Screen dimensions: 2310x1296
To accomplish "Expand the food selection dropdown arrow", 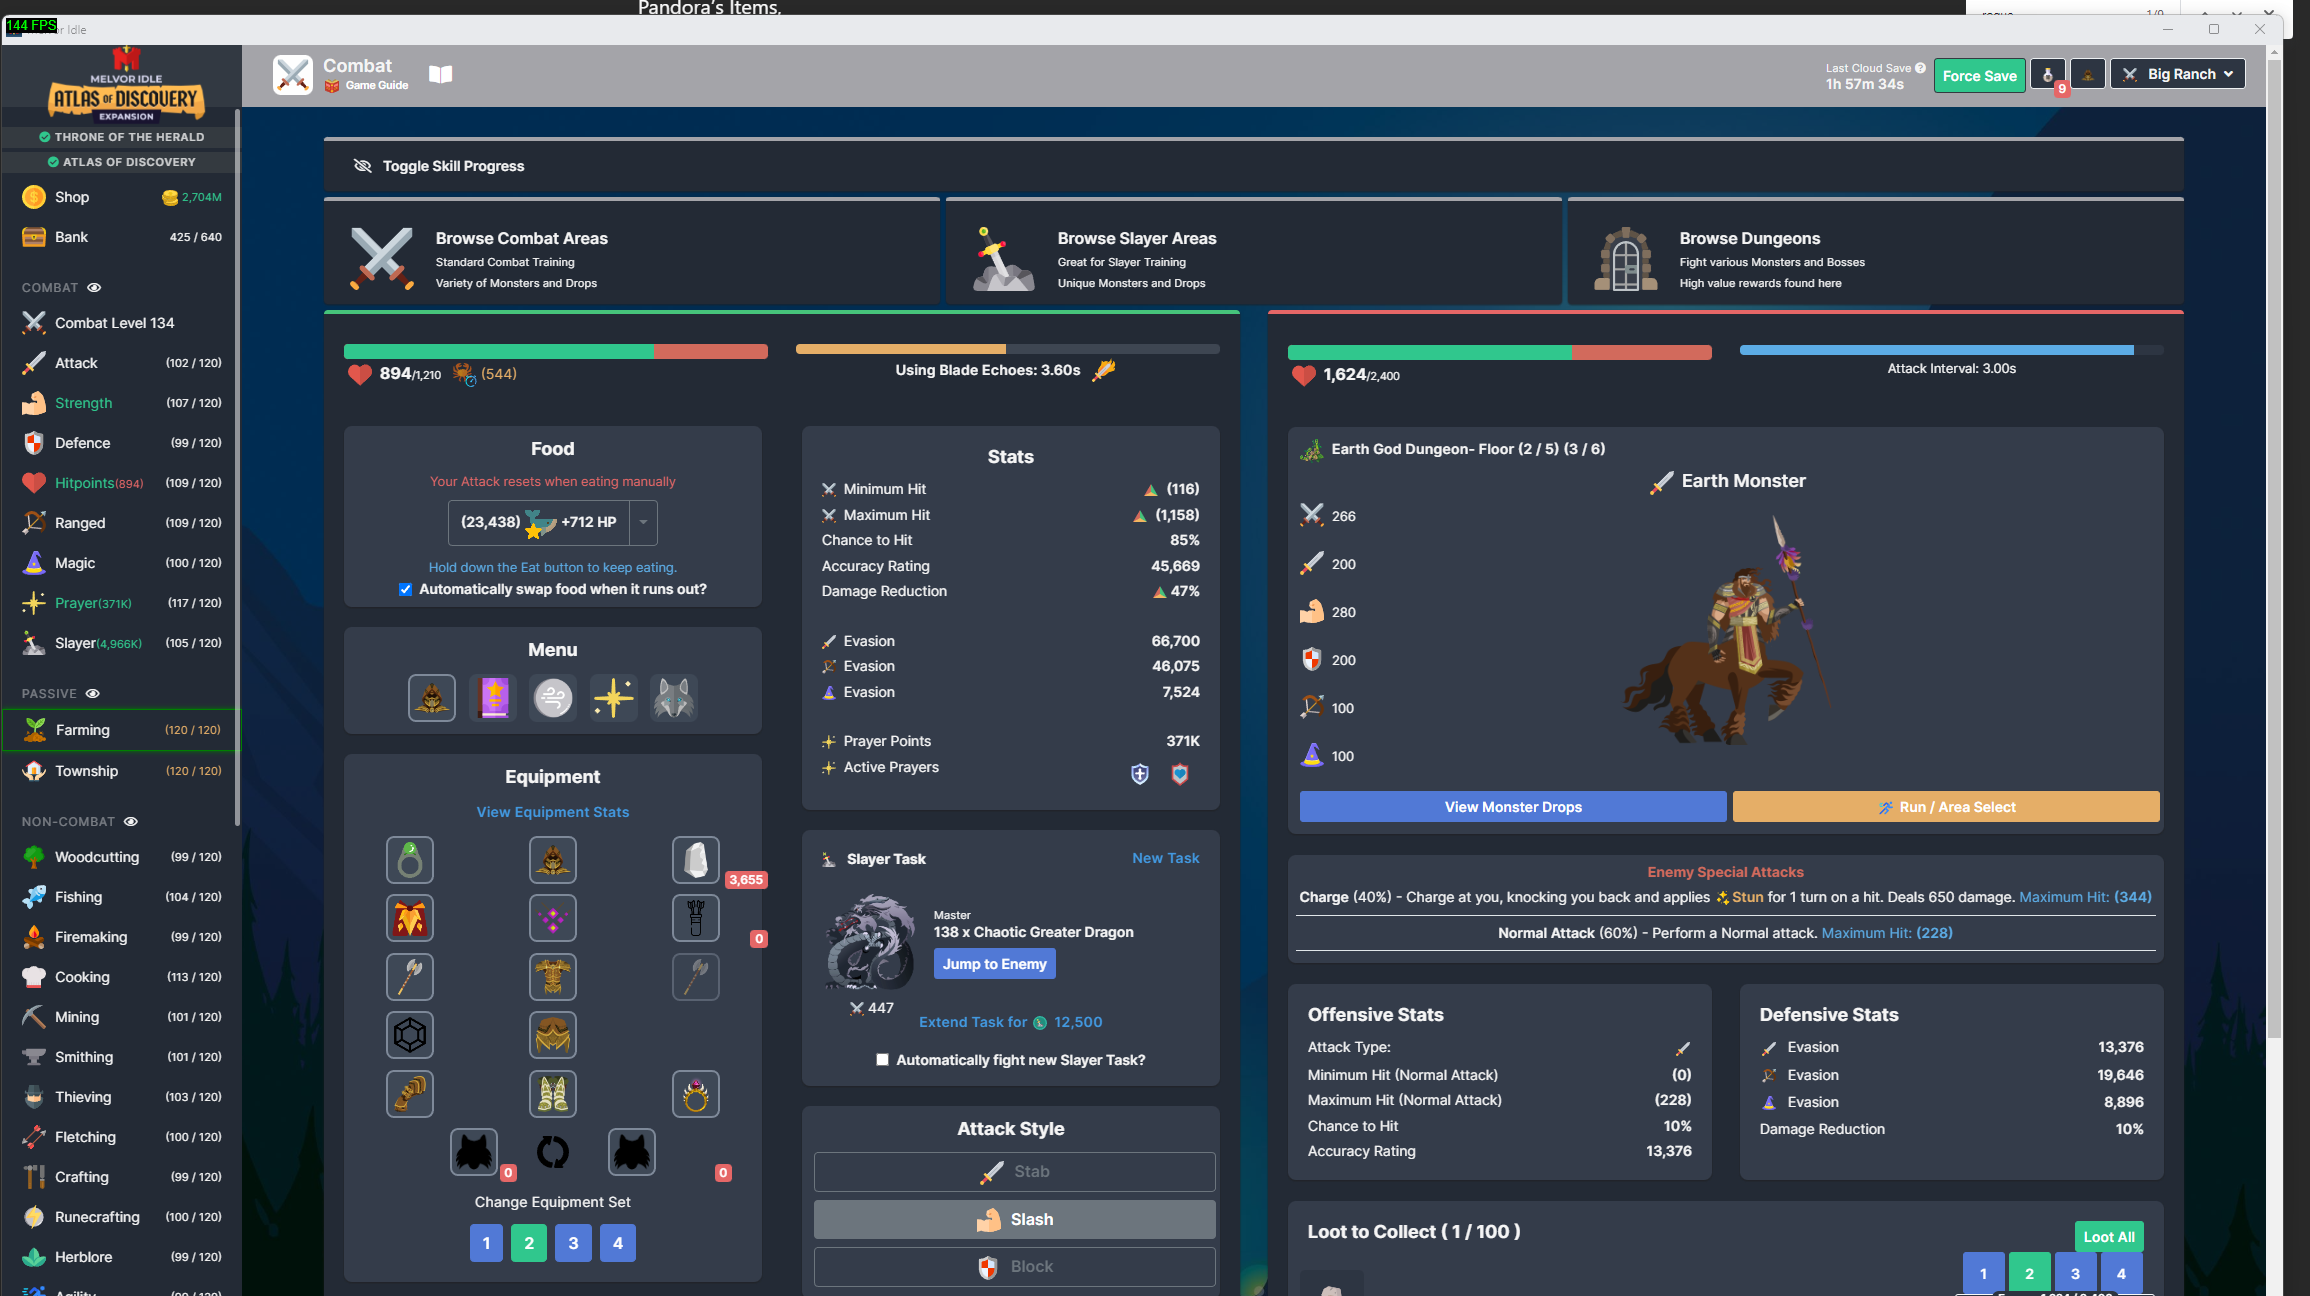I will 643,522.
